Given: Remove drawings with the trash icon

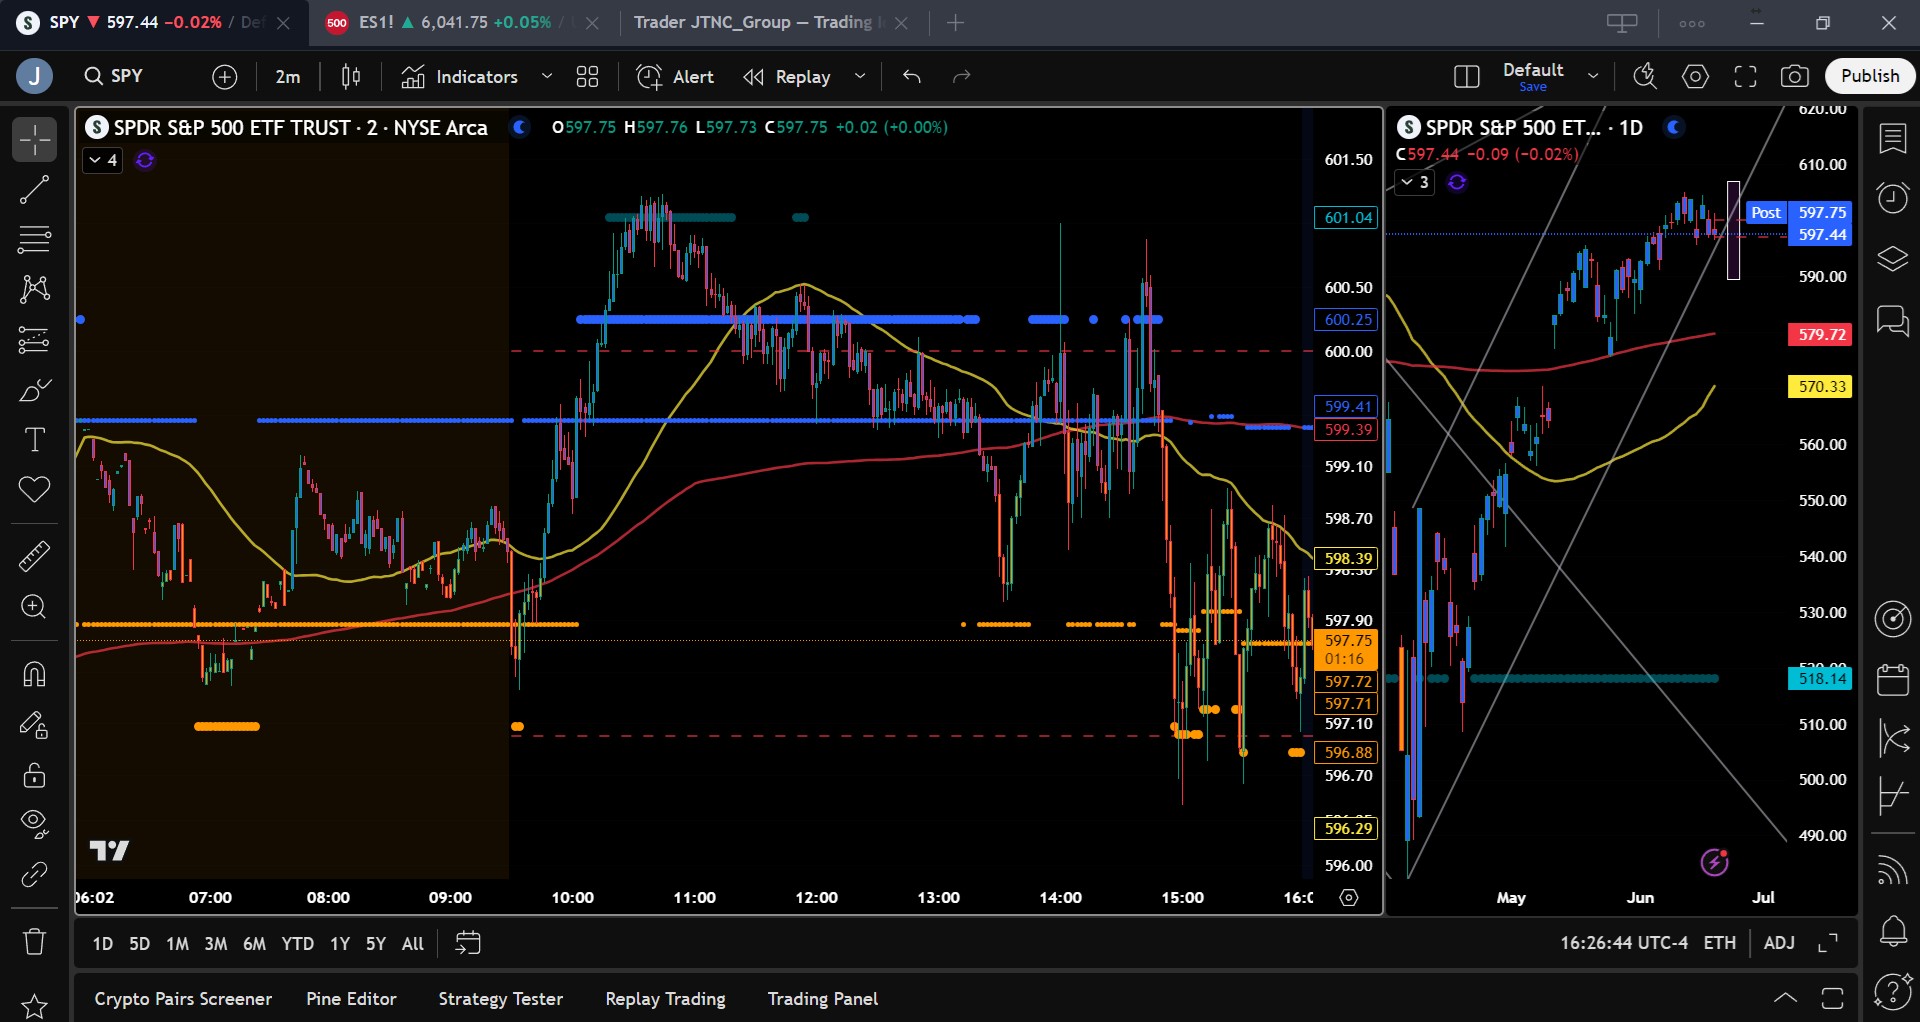Looking at the screenshot, I should point(34,941).
